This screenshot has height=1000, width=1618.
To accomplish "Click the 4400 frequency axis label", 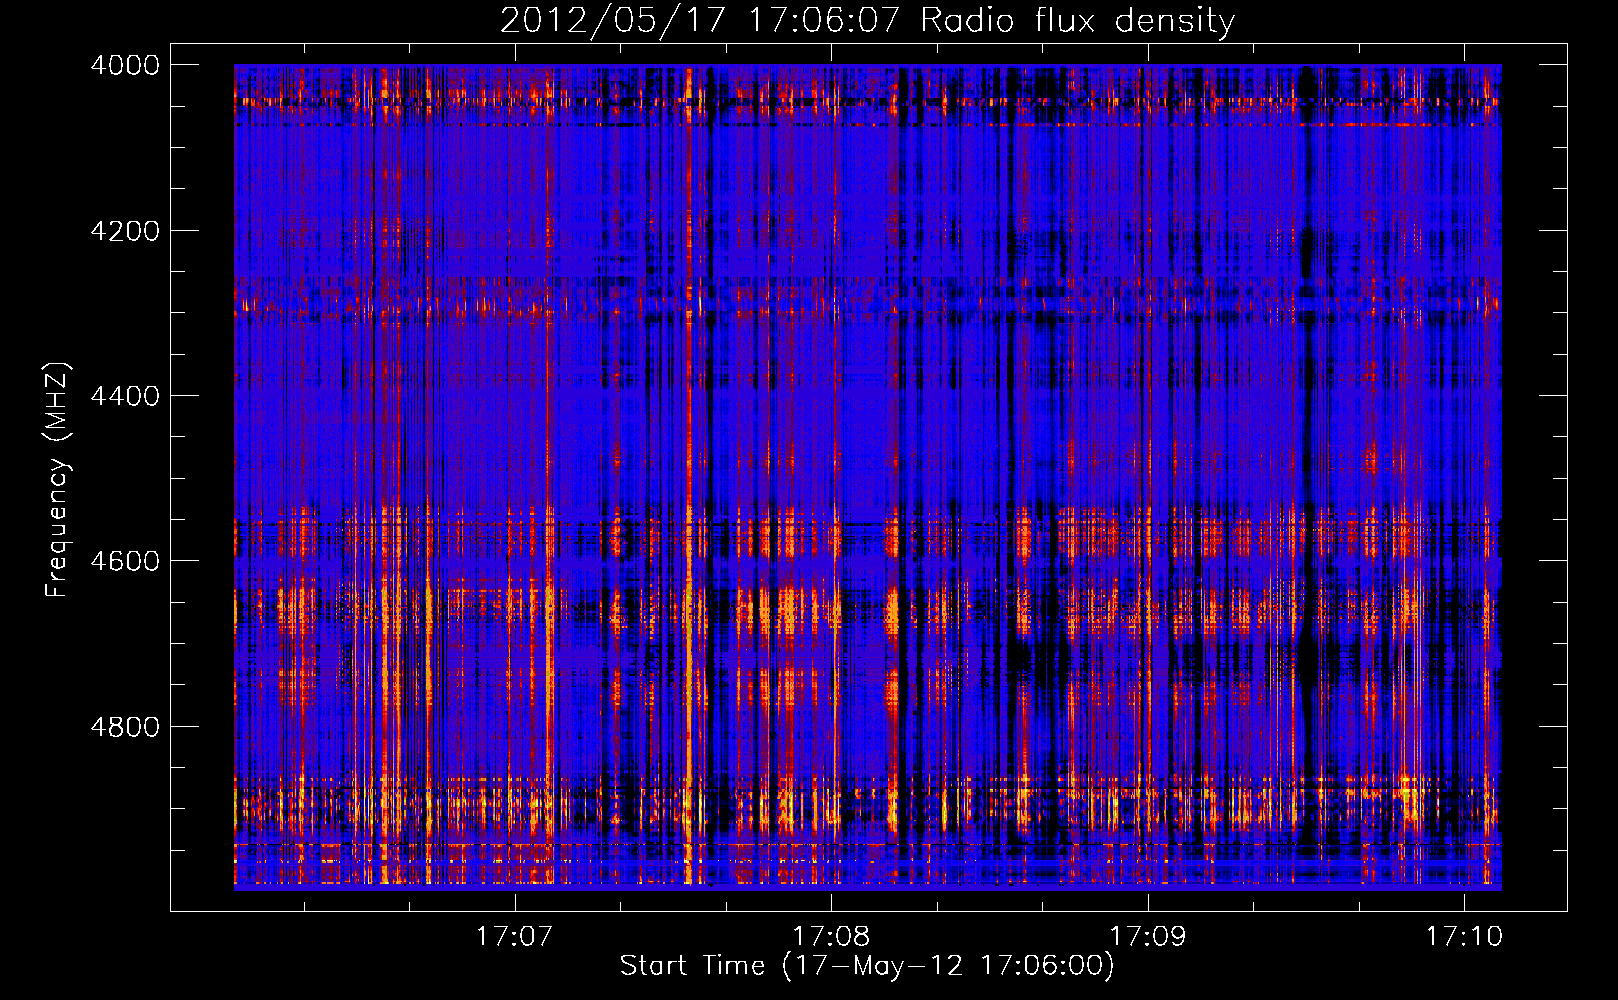I will (125, 396).
